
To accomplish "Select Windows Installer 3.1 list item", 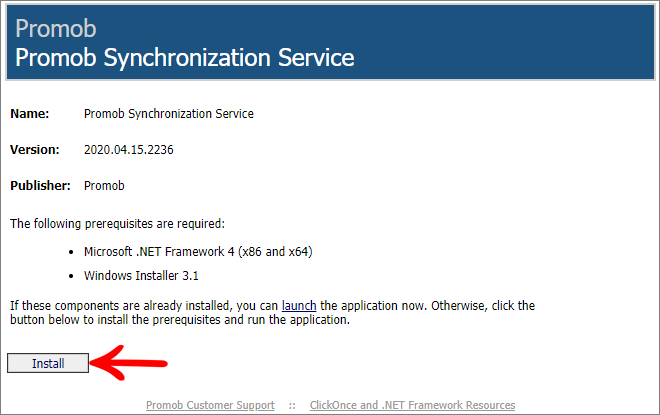I will (x=141, y=276).
